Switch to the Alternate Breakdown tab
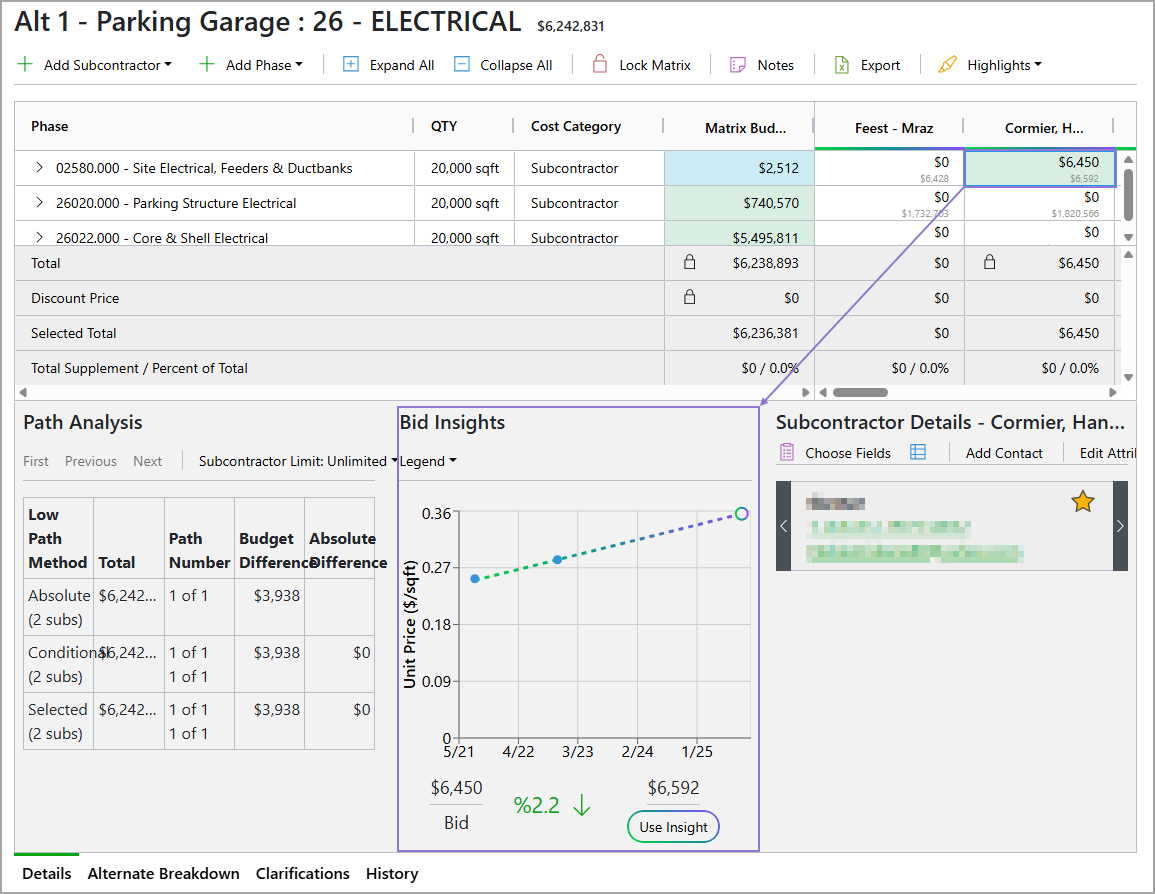The height and width of the screenshot is (894, 1155). [163, 873]
